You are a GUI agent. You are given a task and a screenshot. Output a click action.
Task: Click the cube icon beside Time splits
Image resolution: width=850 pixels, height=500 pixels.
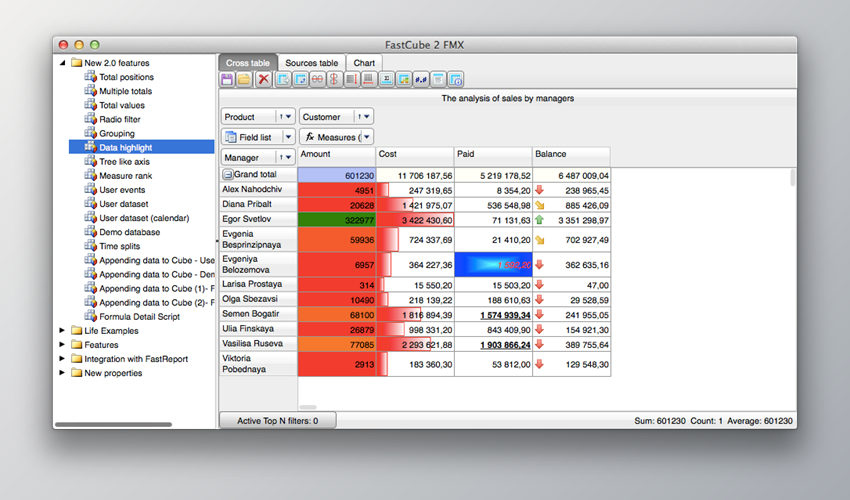91,246
